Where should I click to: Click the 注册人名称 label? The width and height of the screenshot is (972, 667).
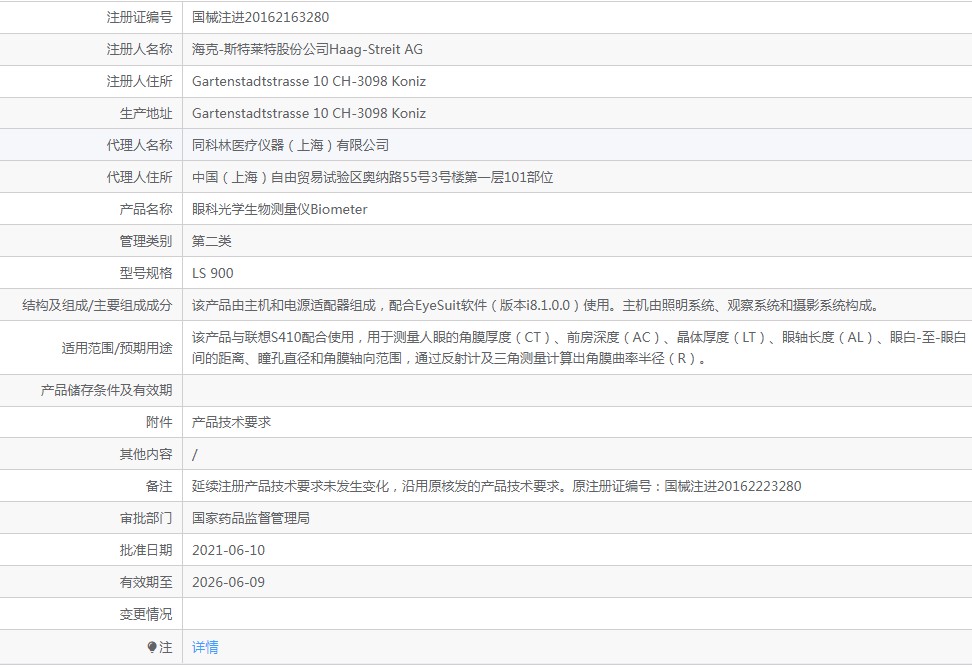tap(139, 50)
